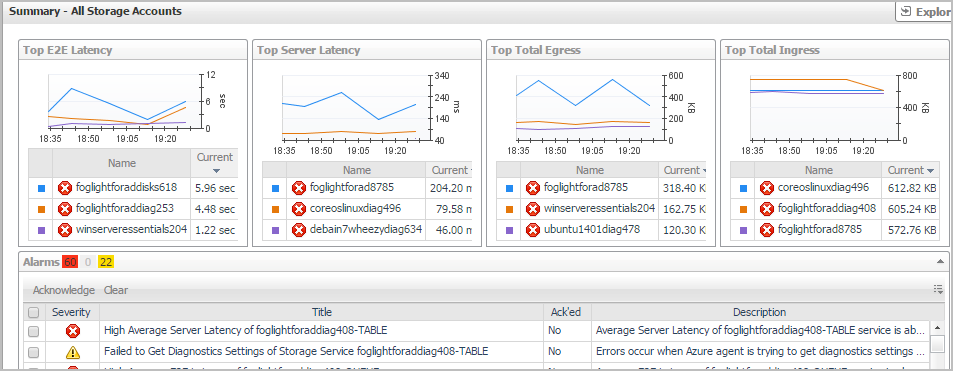
Task: Sort alarms by the Title column header
Action: tap(322, 312)
